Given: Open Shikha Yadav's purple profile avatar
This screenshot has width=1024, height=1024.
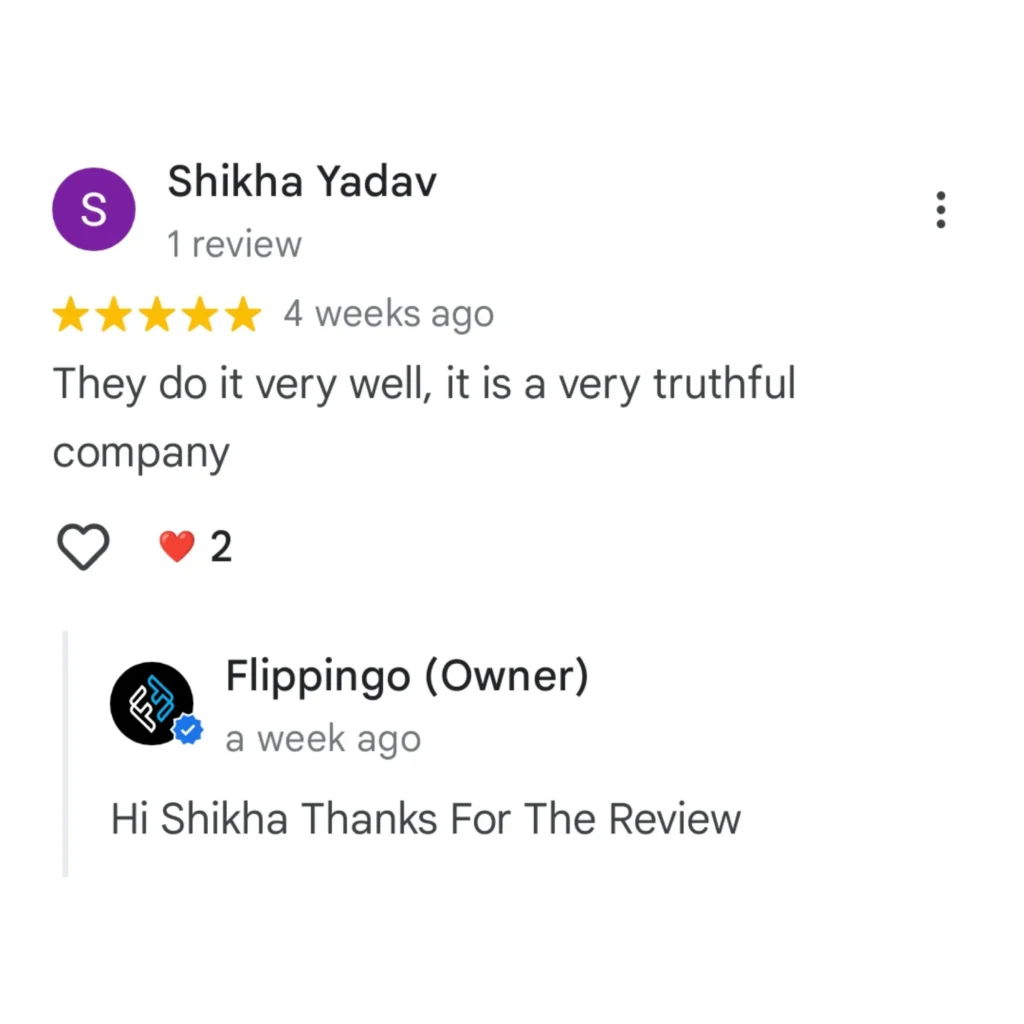Looking at the screenshot, I should [x=93, y=209].
